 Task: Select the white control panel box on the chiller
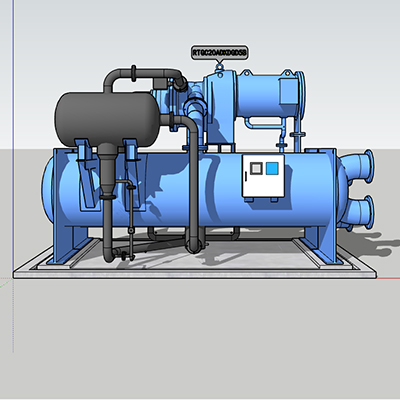pyautogui.click(x=263, y=176)
